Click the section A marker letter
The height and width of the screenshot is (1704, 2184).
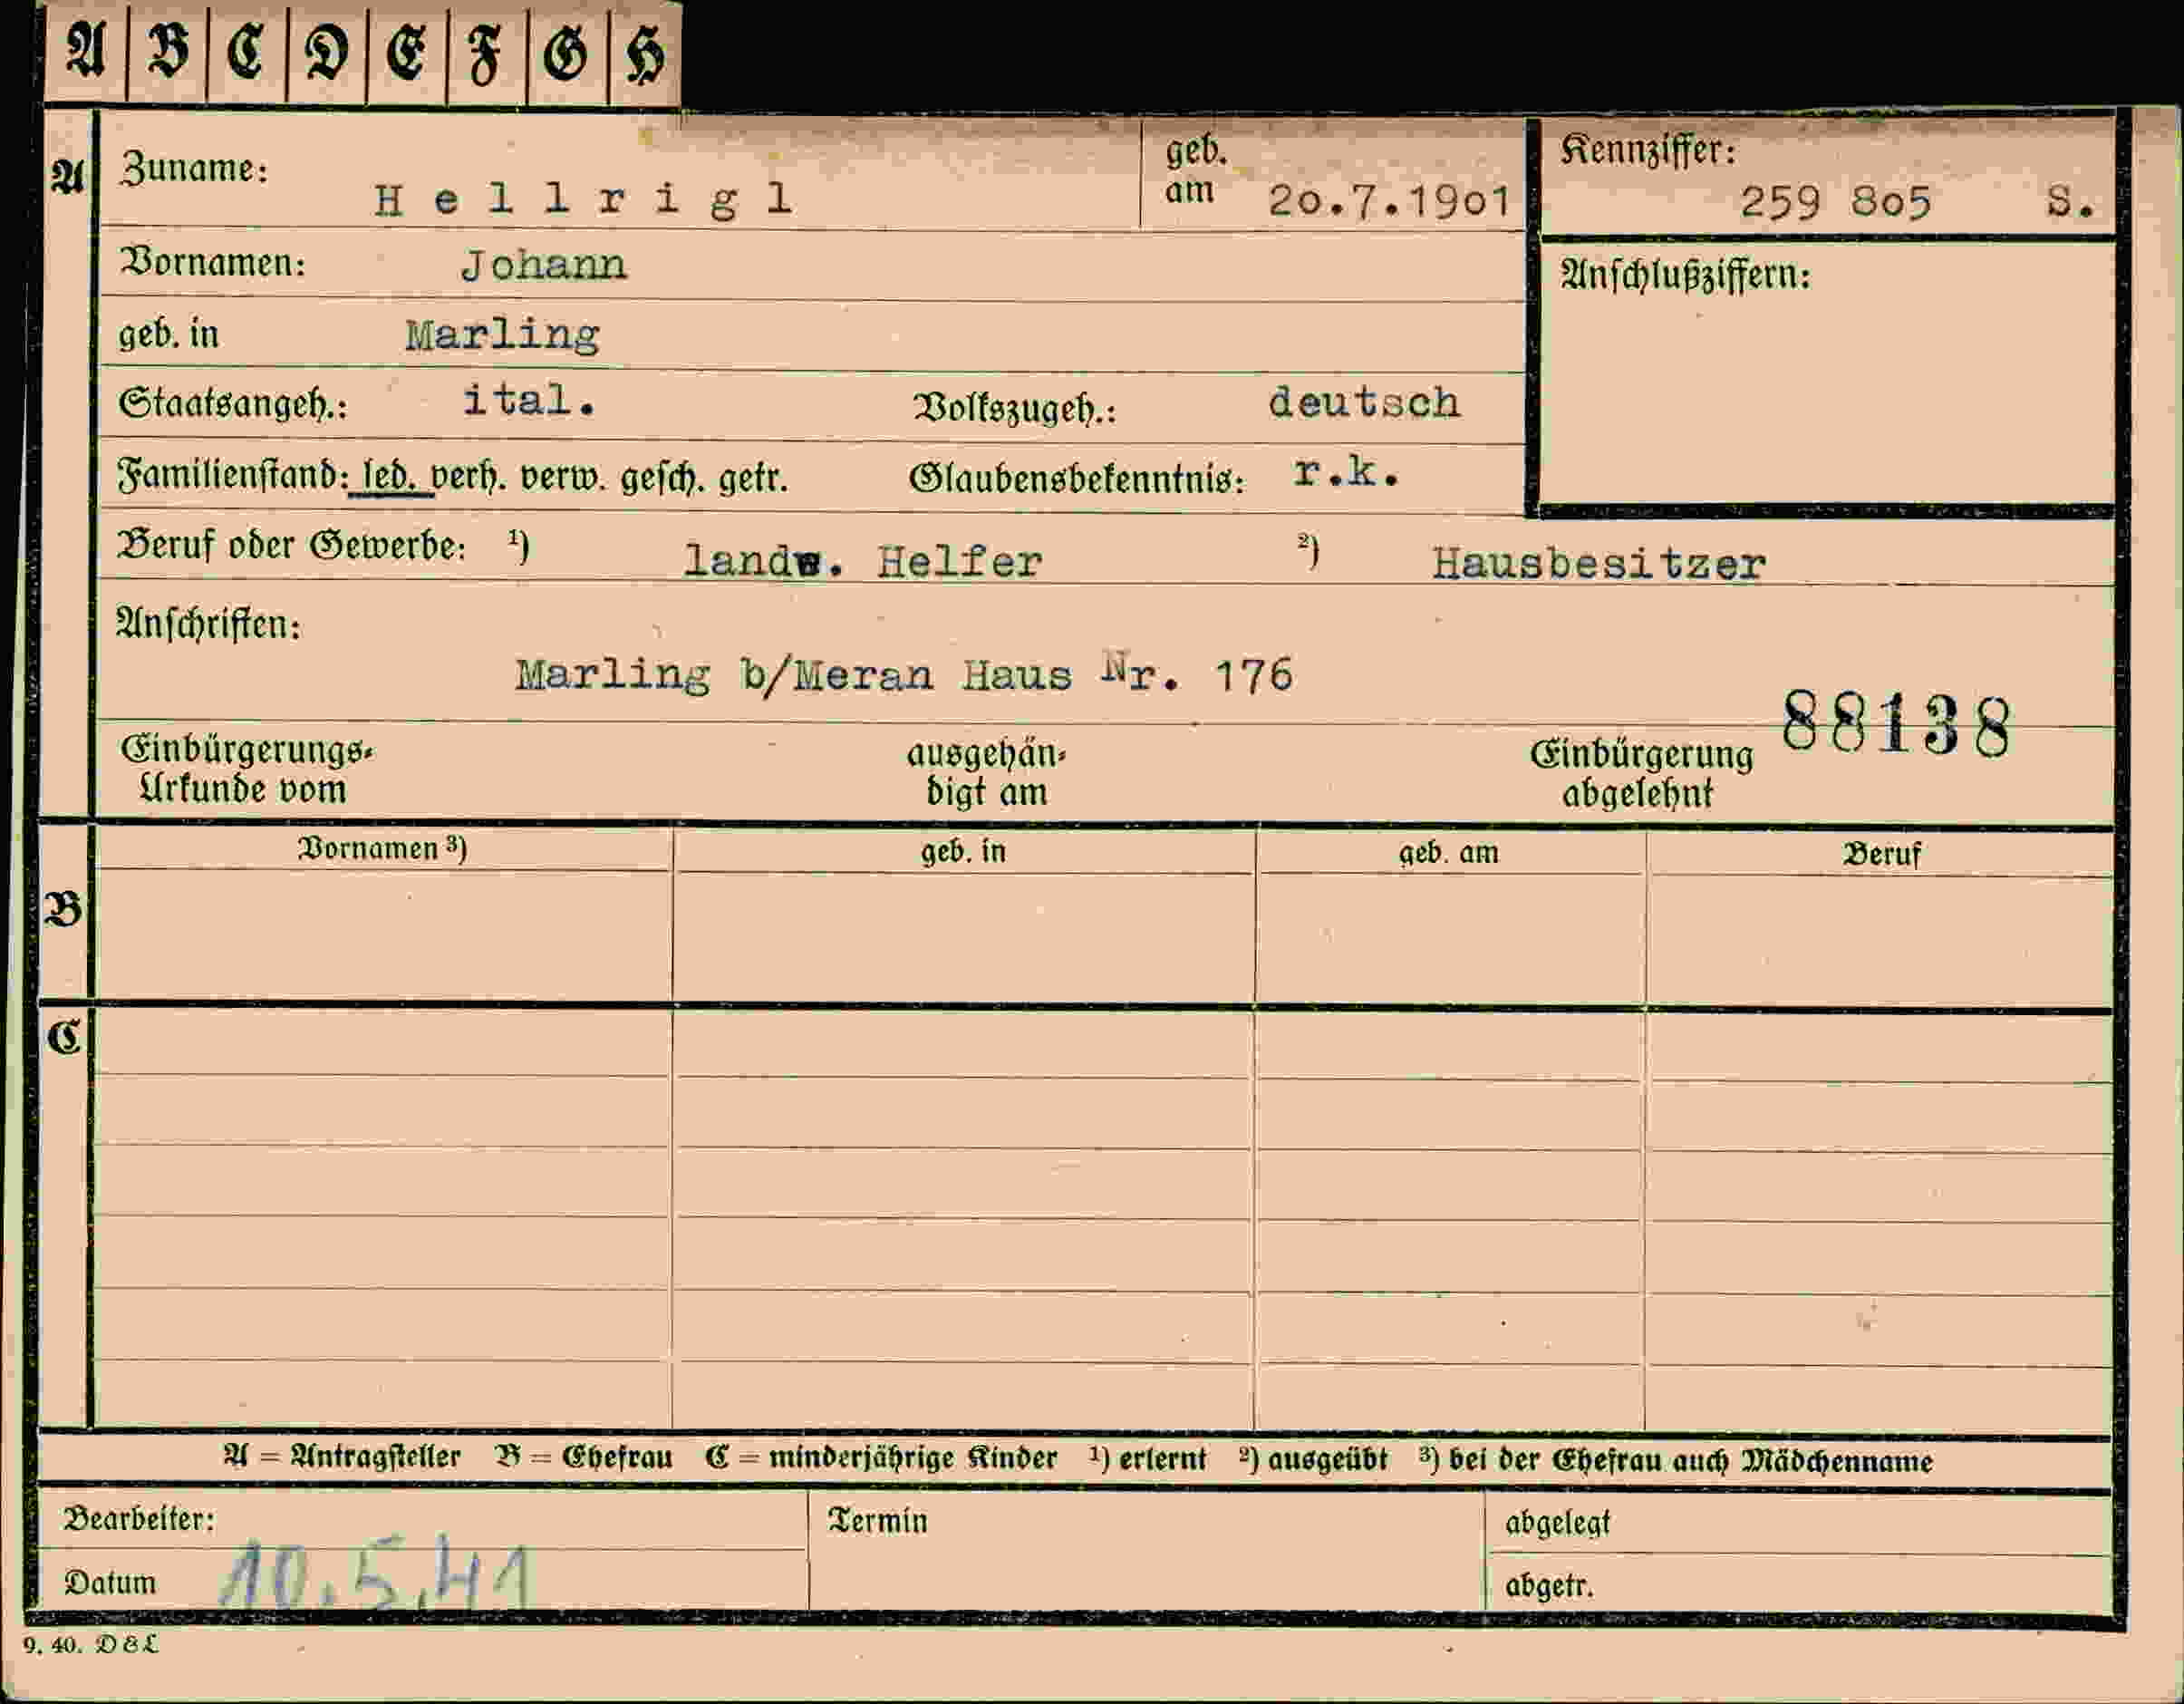tap(67, 178)
